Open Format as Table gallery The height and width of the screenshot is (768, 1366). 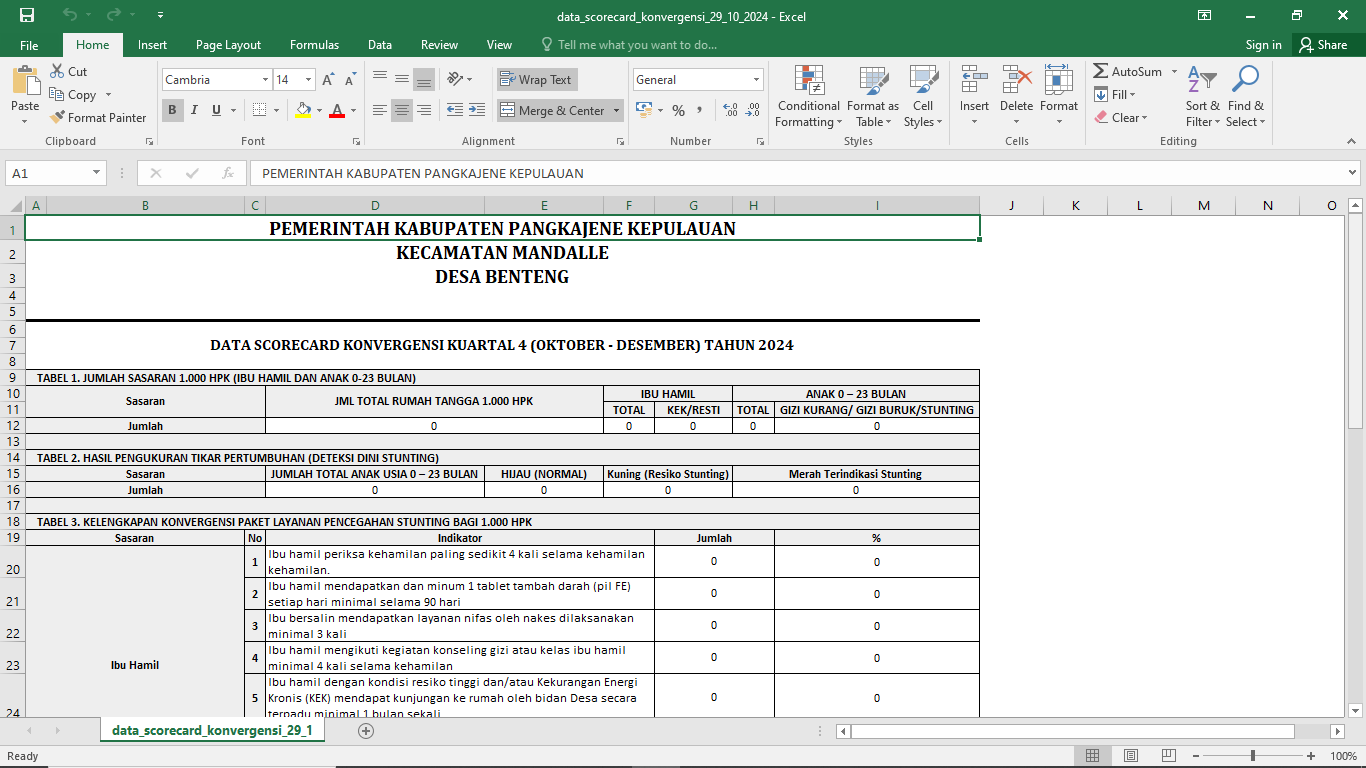(x=873, y=97)
